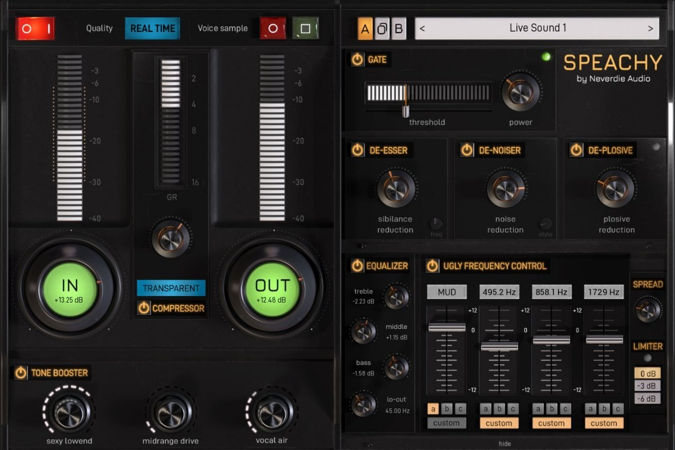Click the Transparent compressor mode button
The image size is (675, 450).
point(171,288)
